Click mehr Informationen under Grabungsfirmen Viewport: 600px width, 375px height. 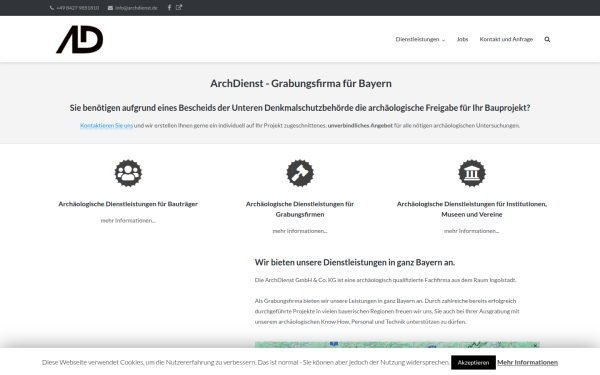point(300,231)
